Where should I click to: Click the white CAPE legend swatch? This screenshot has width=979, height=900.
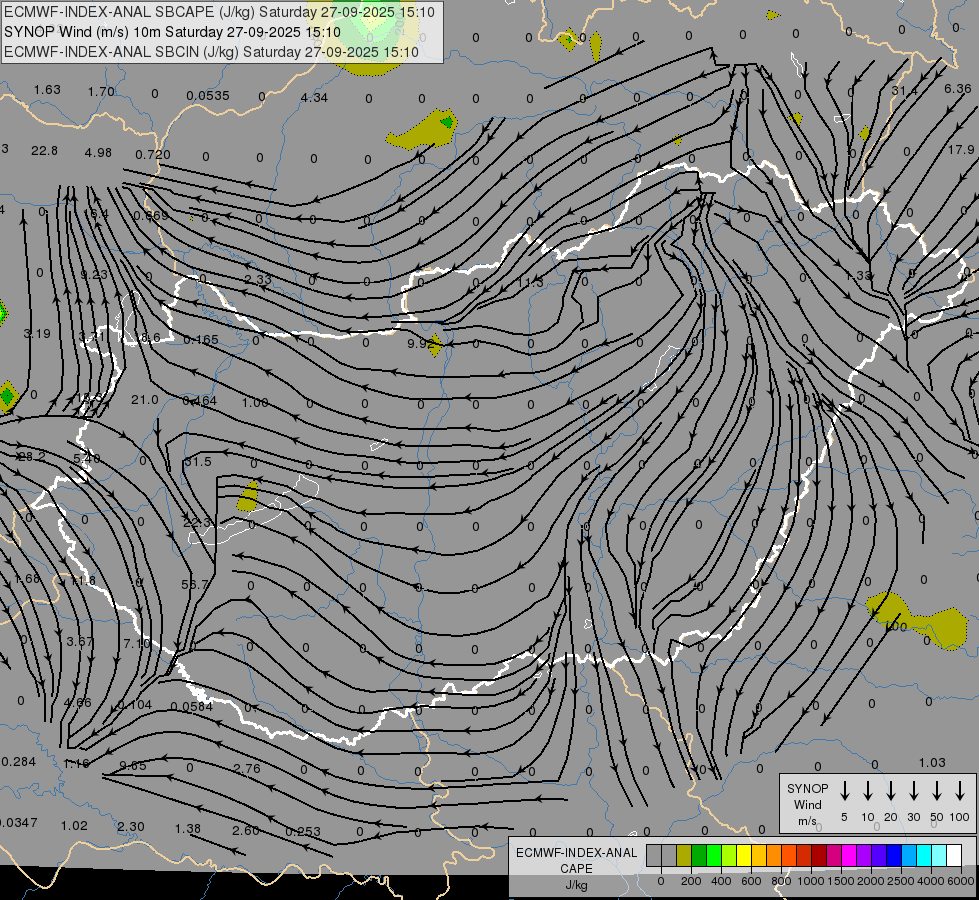pyautogui.click(x=954, y=856)
